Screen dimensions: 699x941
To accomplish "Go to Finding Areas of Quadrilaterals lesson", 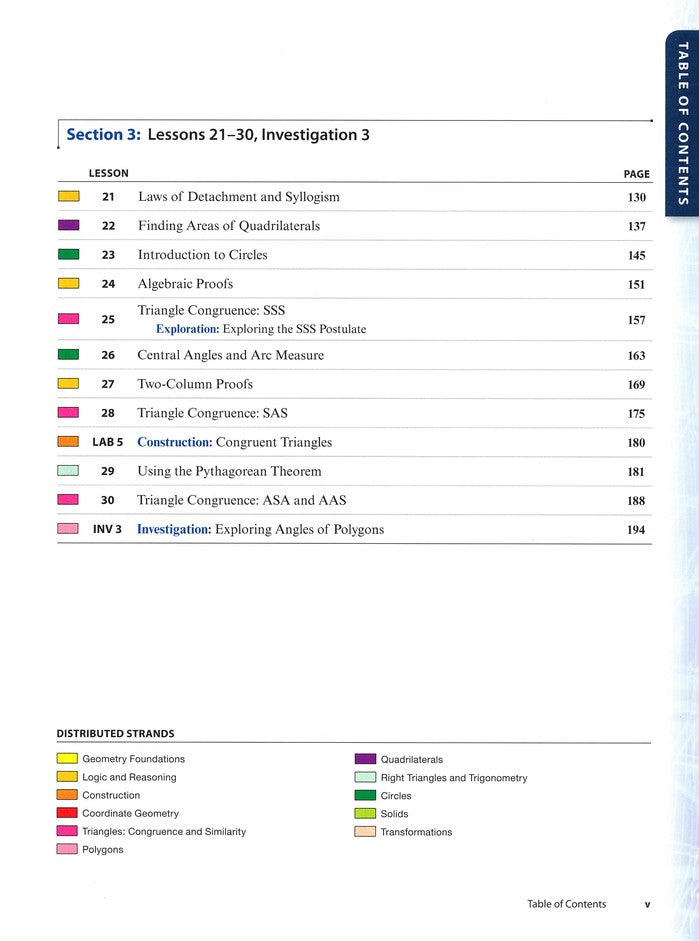I will coord(228,226).
